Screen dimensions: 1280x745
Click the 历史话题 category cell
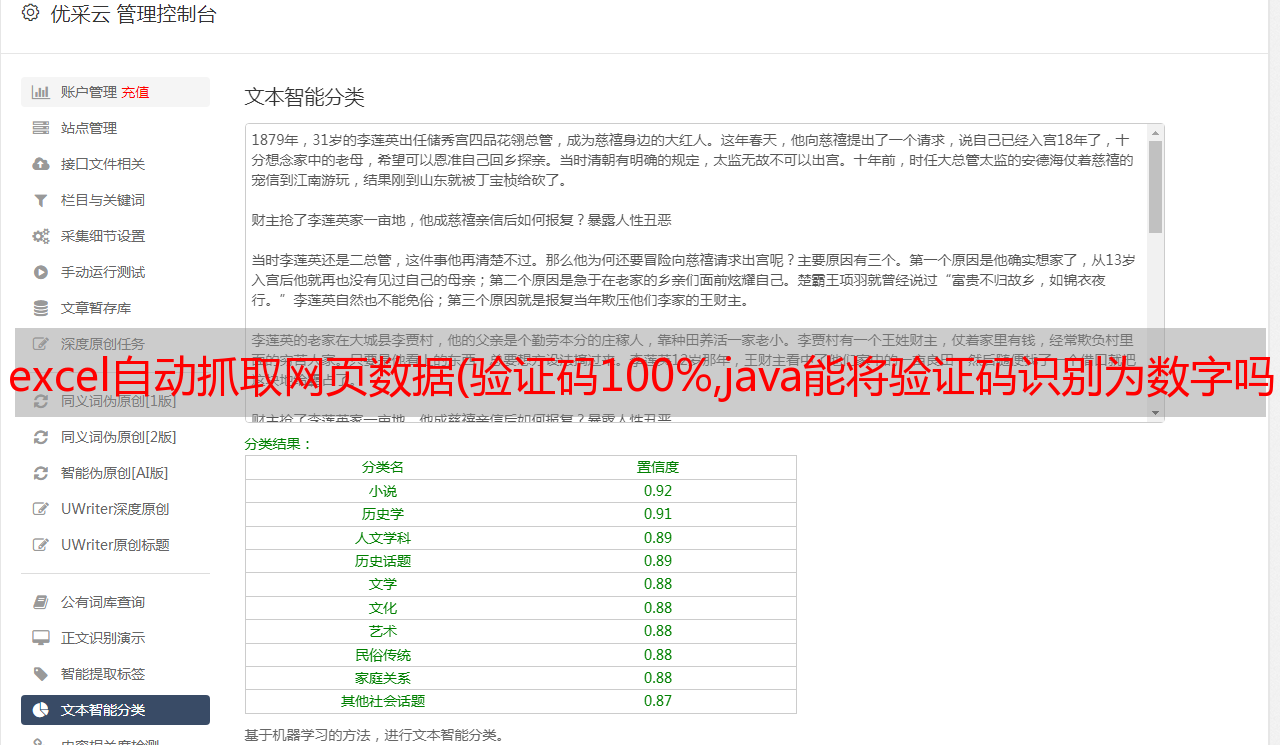click(383, 561)
